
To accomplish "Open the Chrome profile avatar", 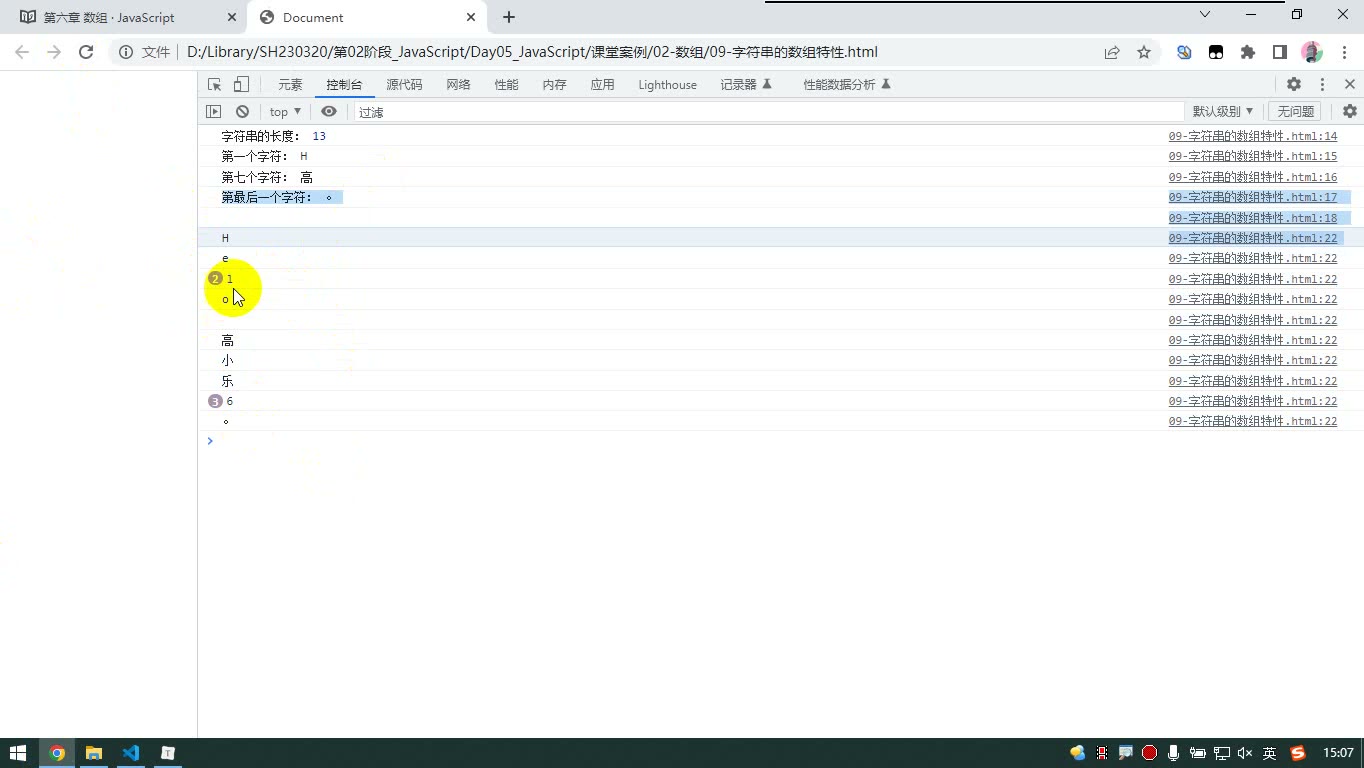I will click(x=1312, y=52).
